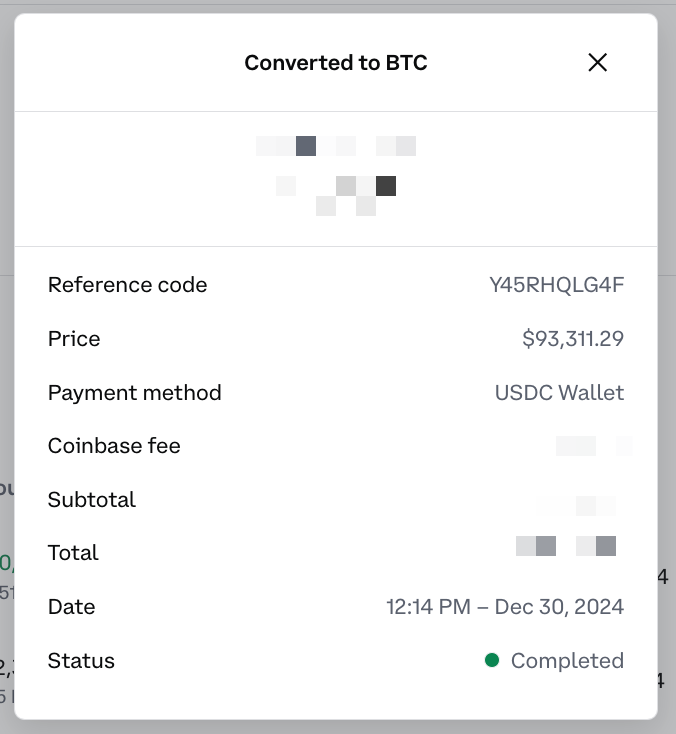Screen dimensions: 676x734
Task: Click the Subtotal label
Action: 91,499
